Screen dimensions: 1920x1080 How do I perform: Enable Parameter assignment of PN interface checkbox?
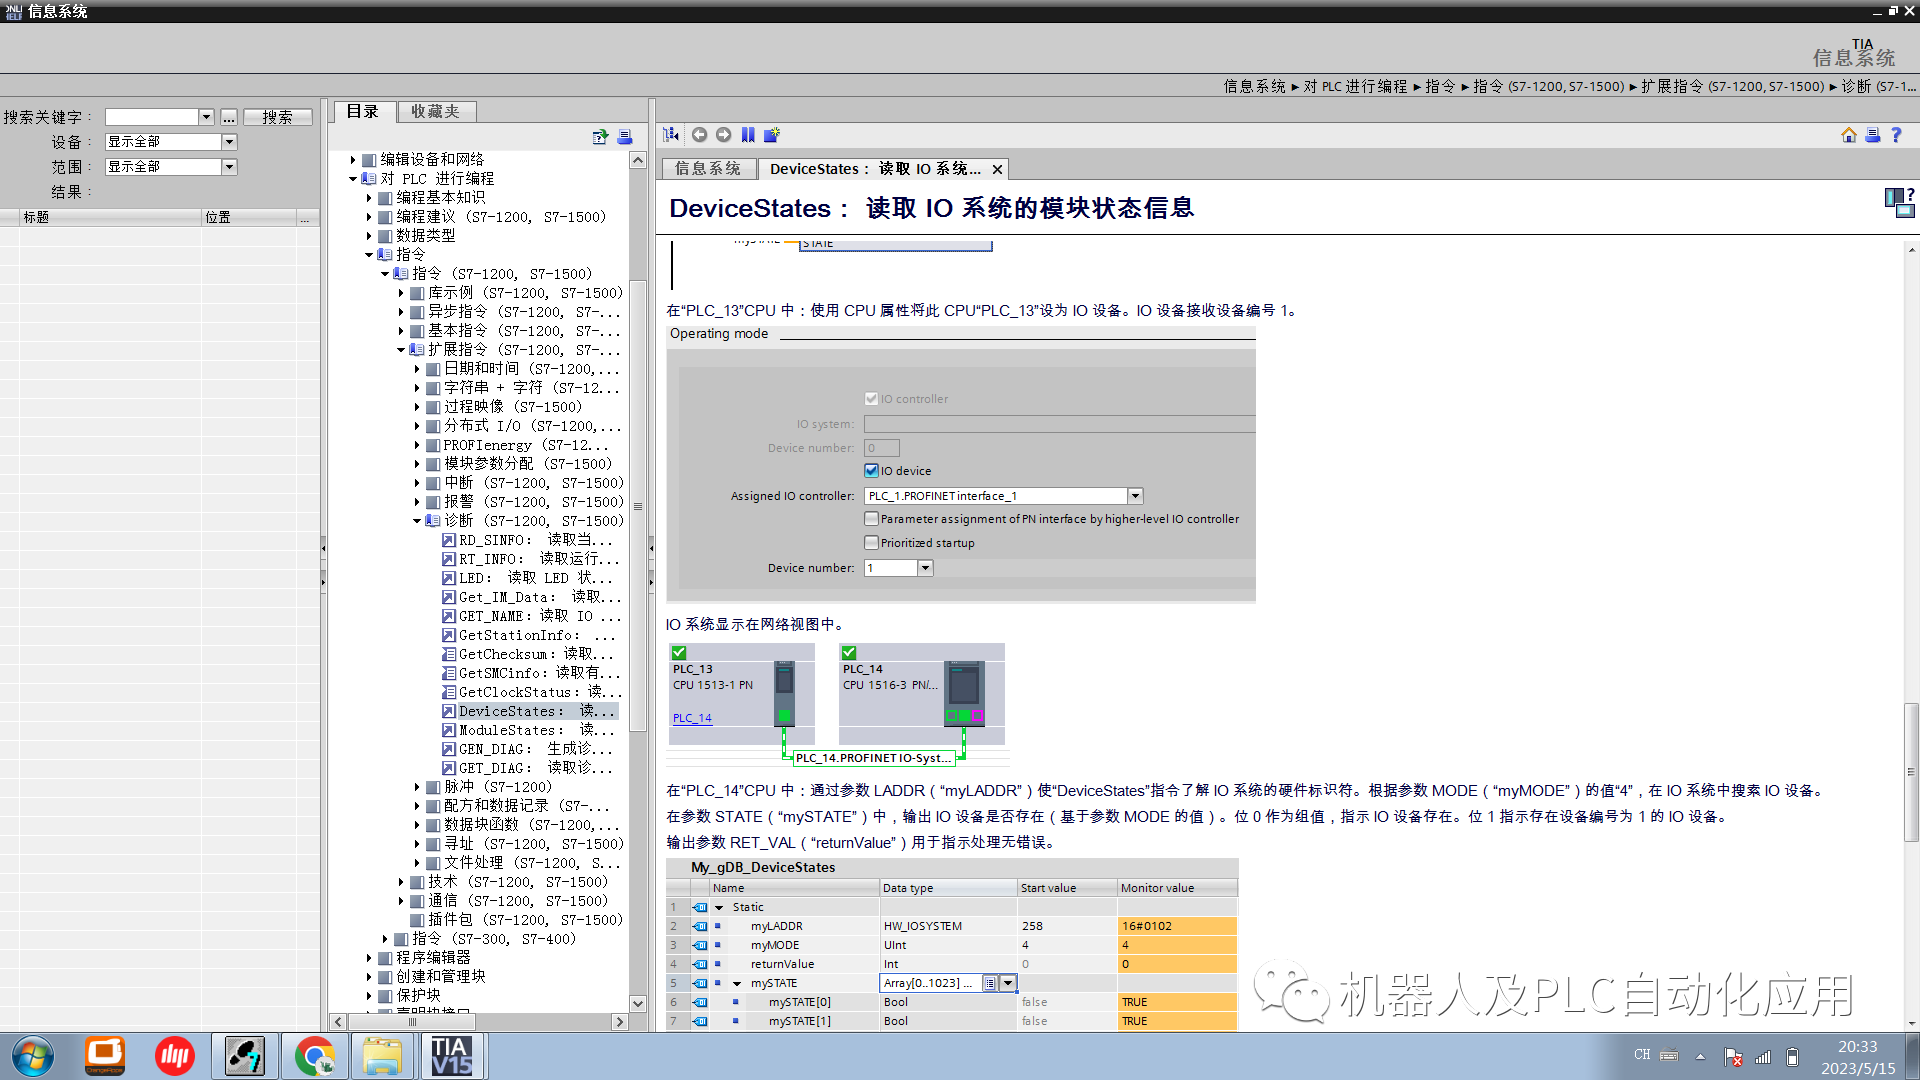872,518
